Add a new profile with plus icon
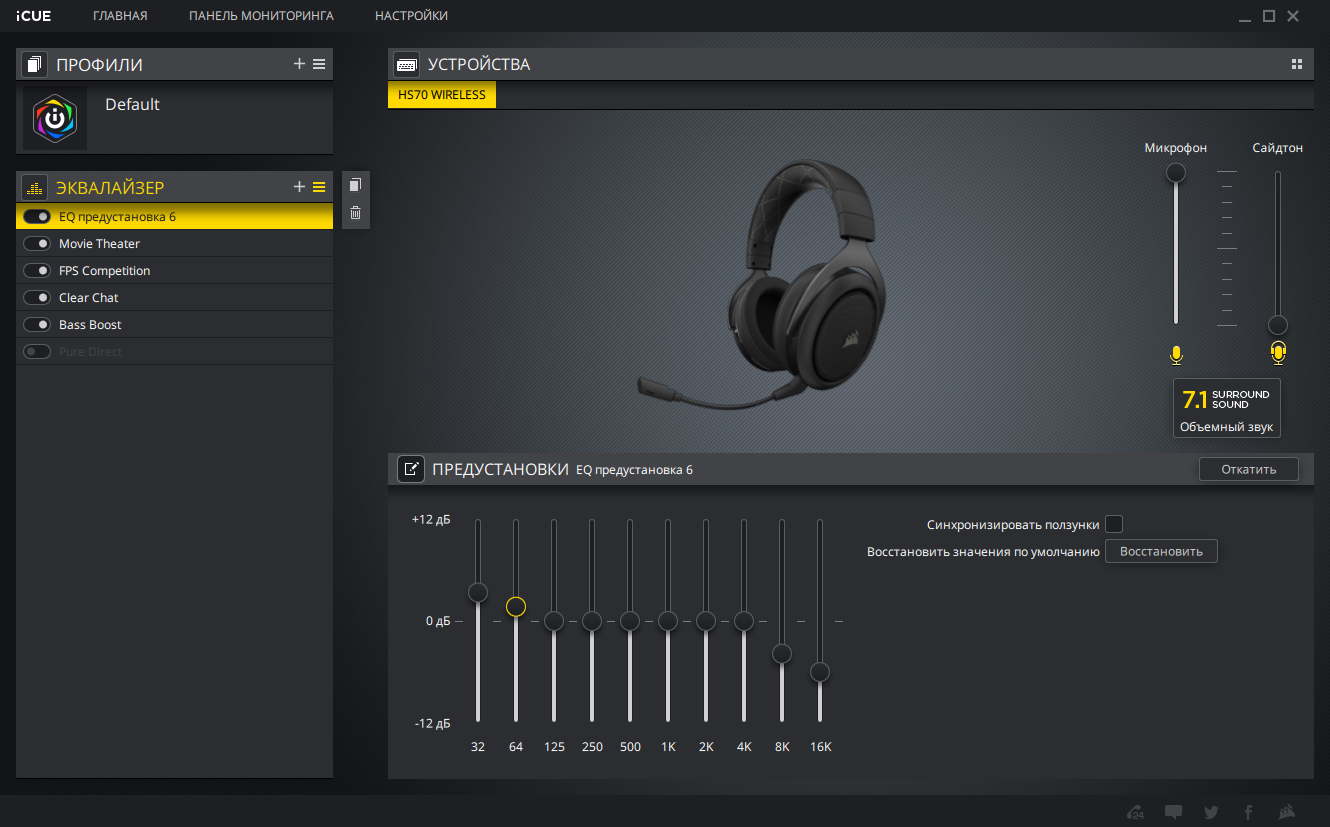1330x827 pixels. point(299,64)
